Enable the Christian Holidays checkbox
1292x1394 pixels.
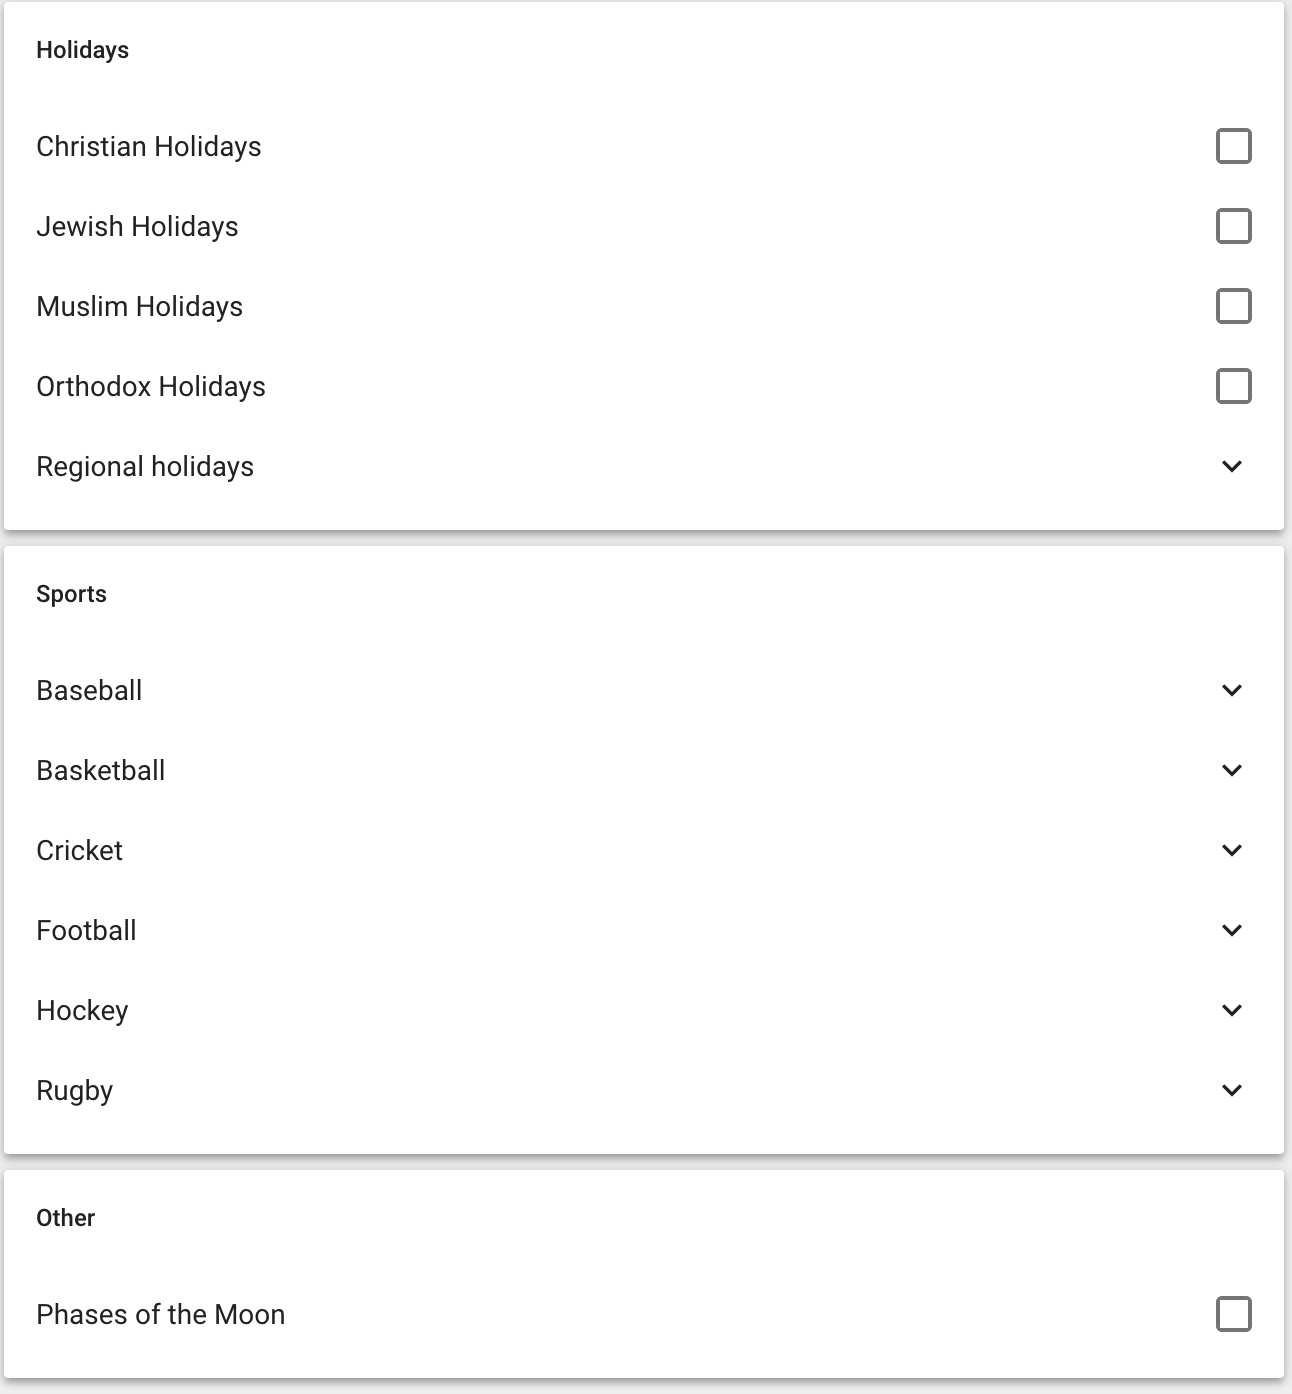click(1233, 146)
